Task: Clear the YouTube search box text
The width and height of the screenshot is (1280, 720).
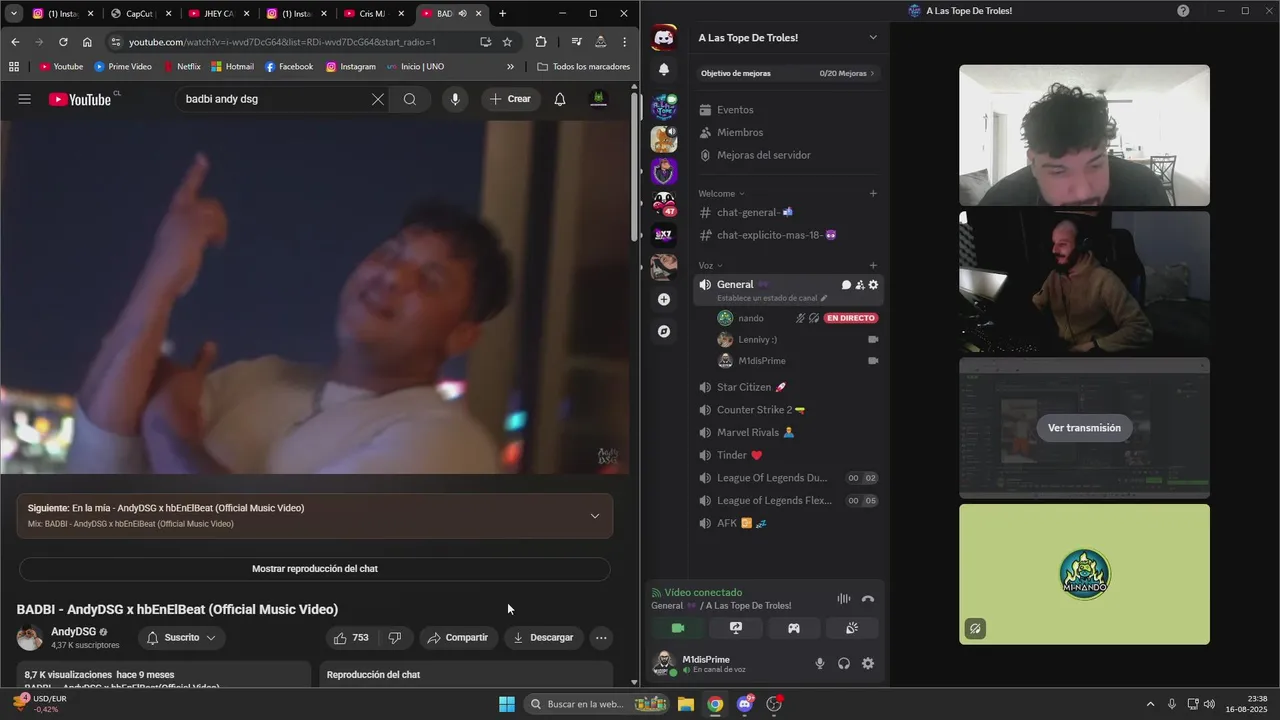Action: [377, 99]
